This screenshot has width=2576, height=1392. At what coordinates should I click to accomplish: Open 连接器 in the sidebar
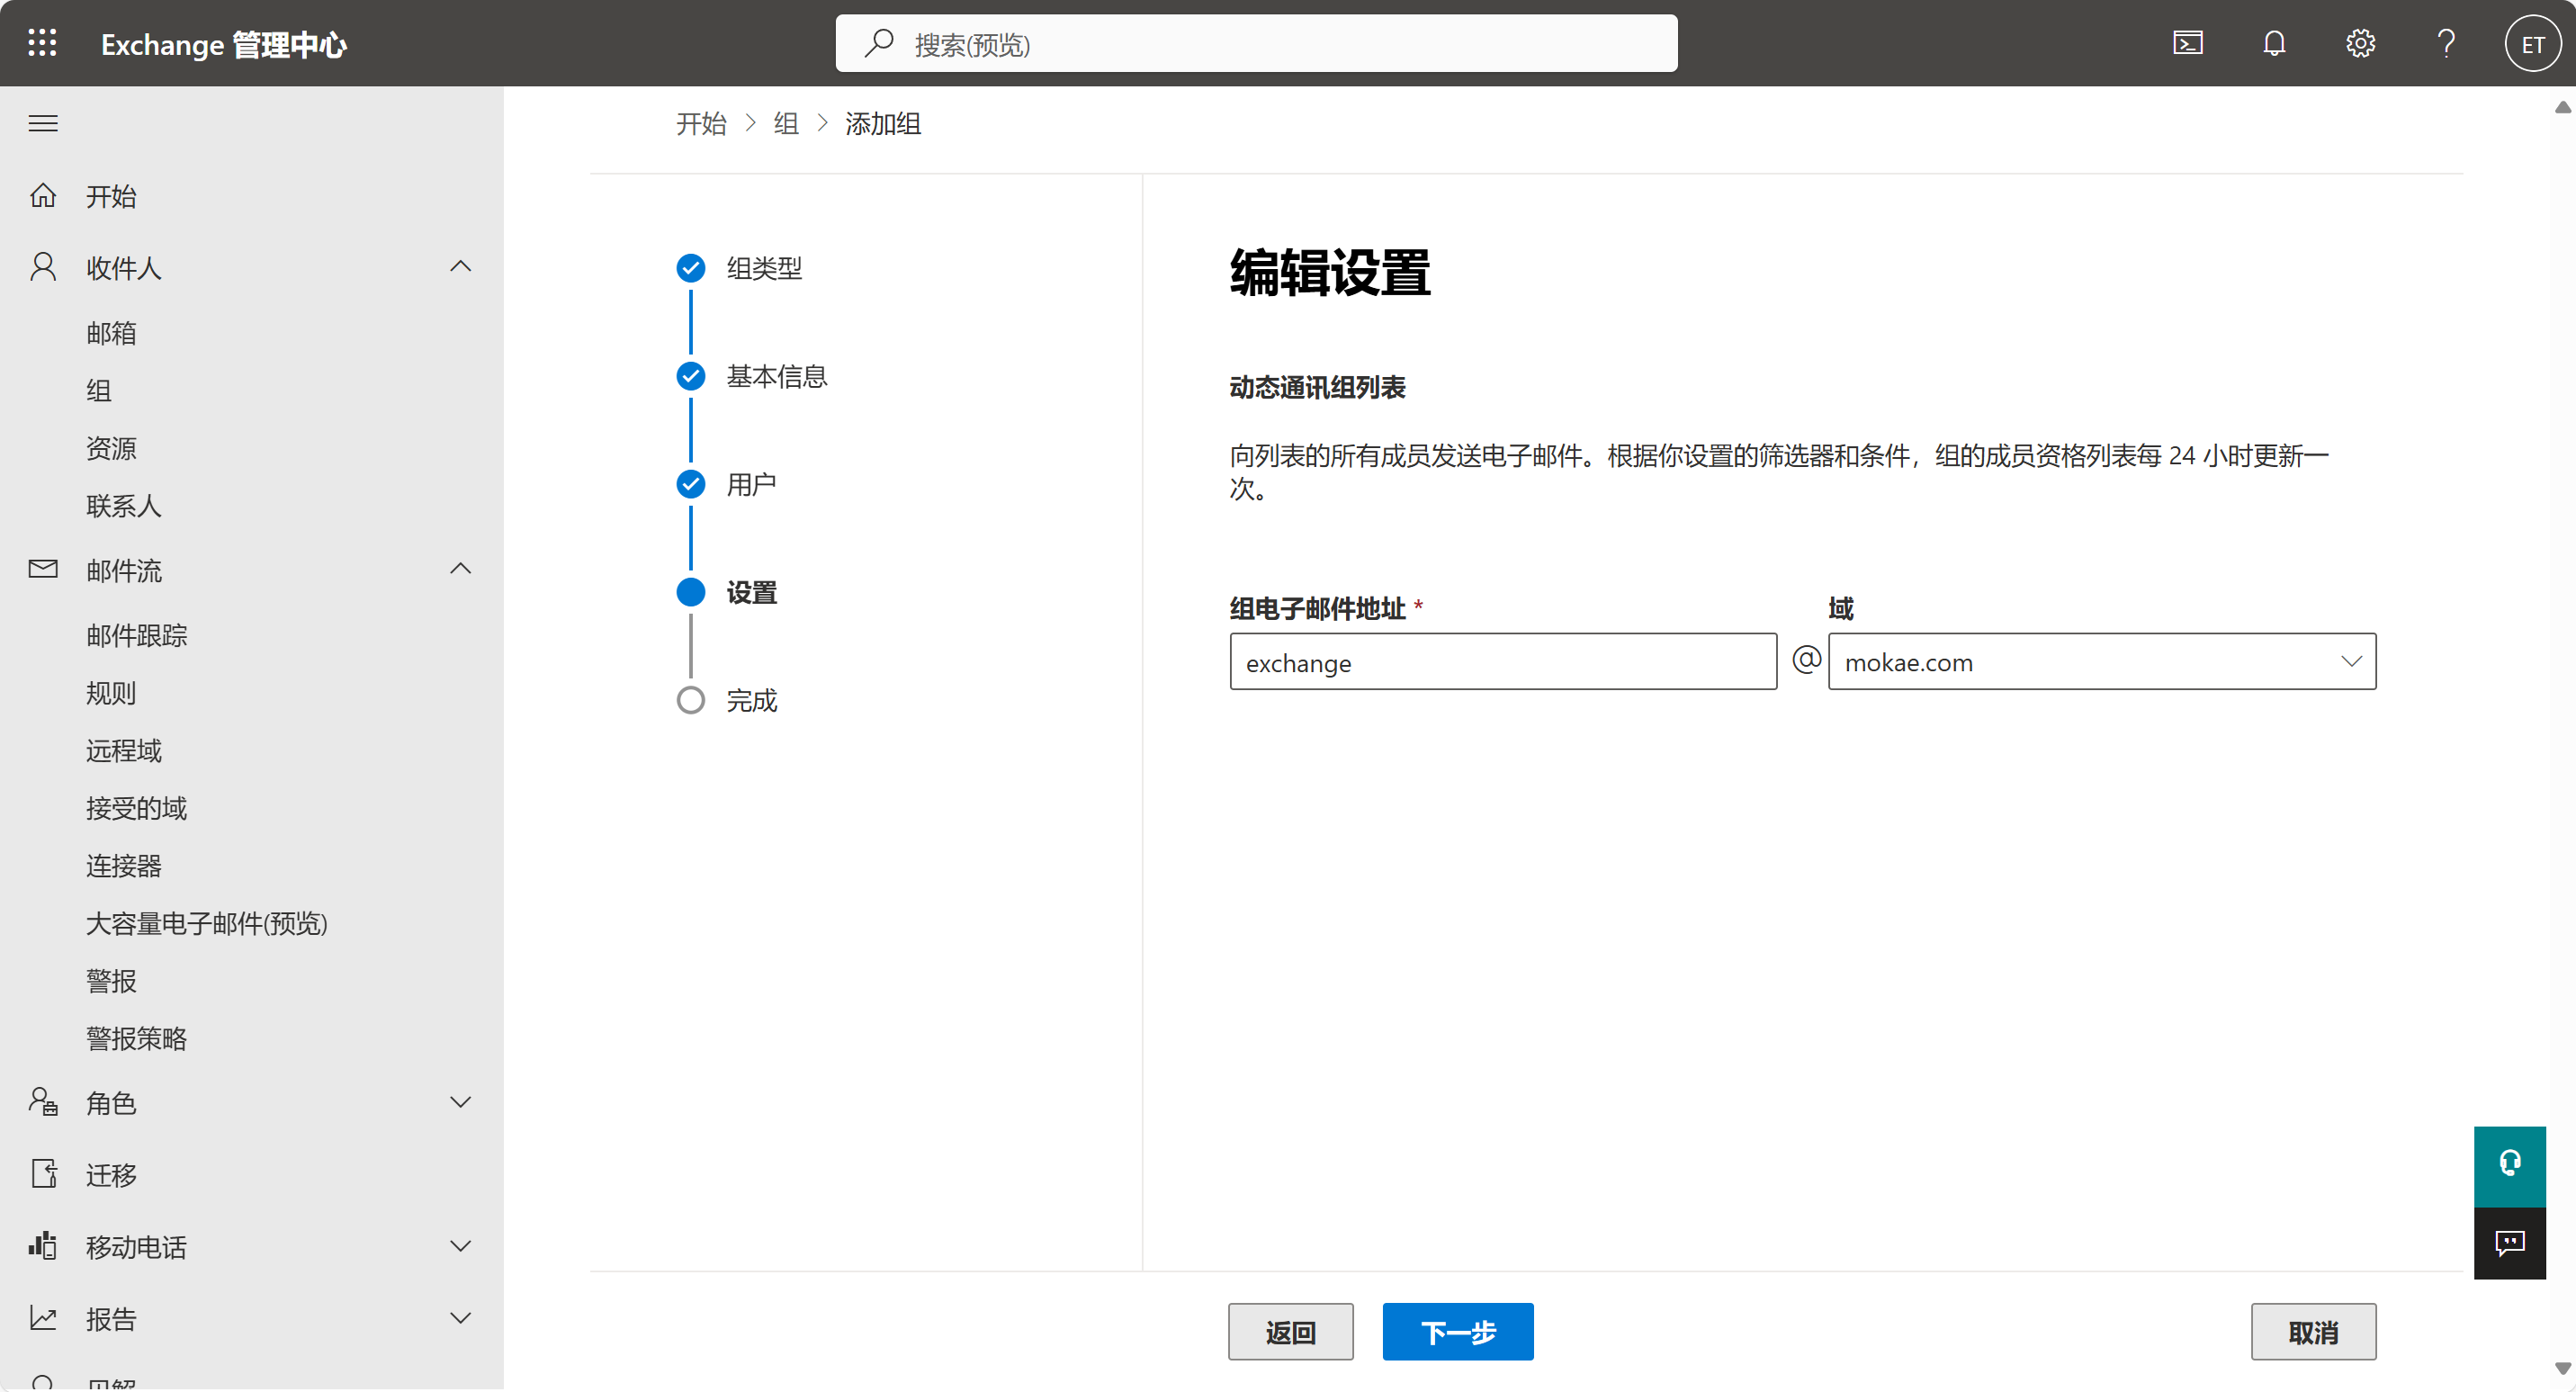pos(124,866)
